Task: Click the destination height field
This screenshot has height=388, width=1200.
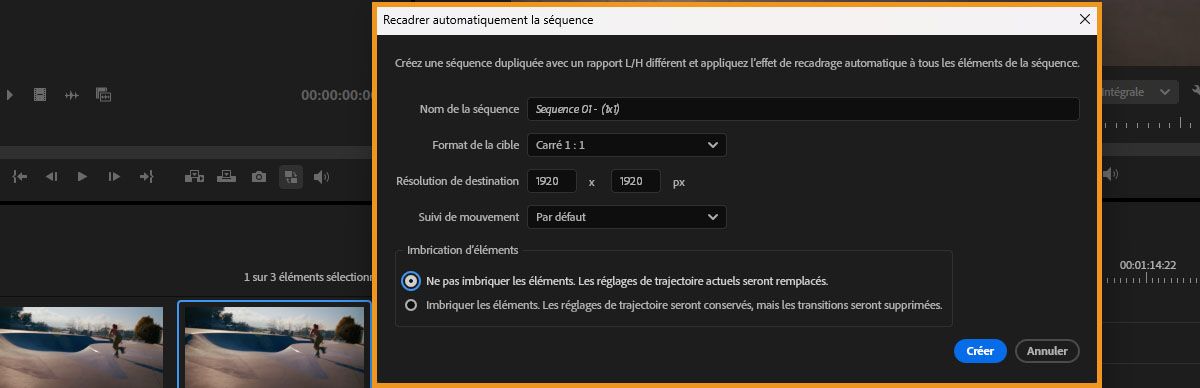Action: pyautogui.click(x=636, y=181)
